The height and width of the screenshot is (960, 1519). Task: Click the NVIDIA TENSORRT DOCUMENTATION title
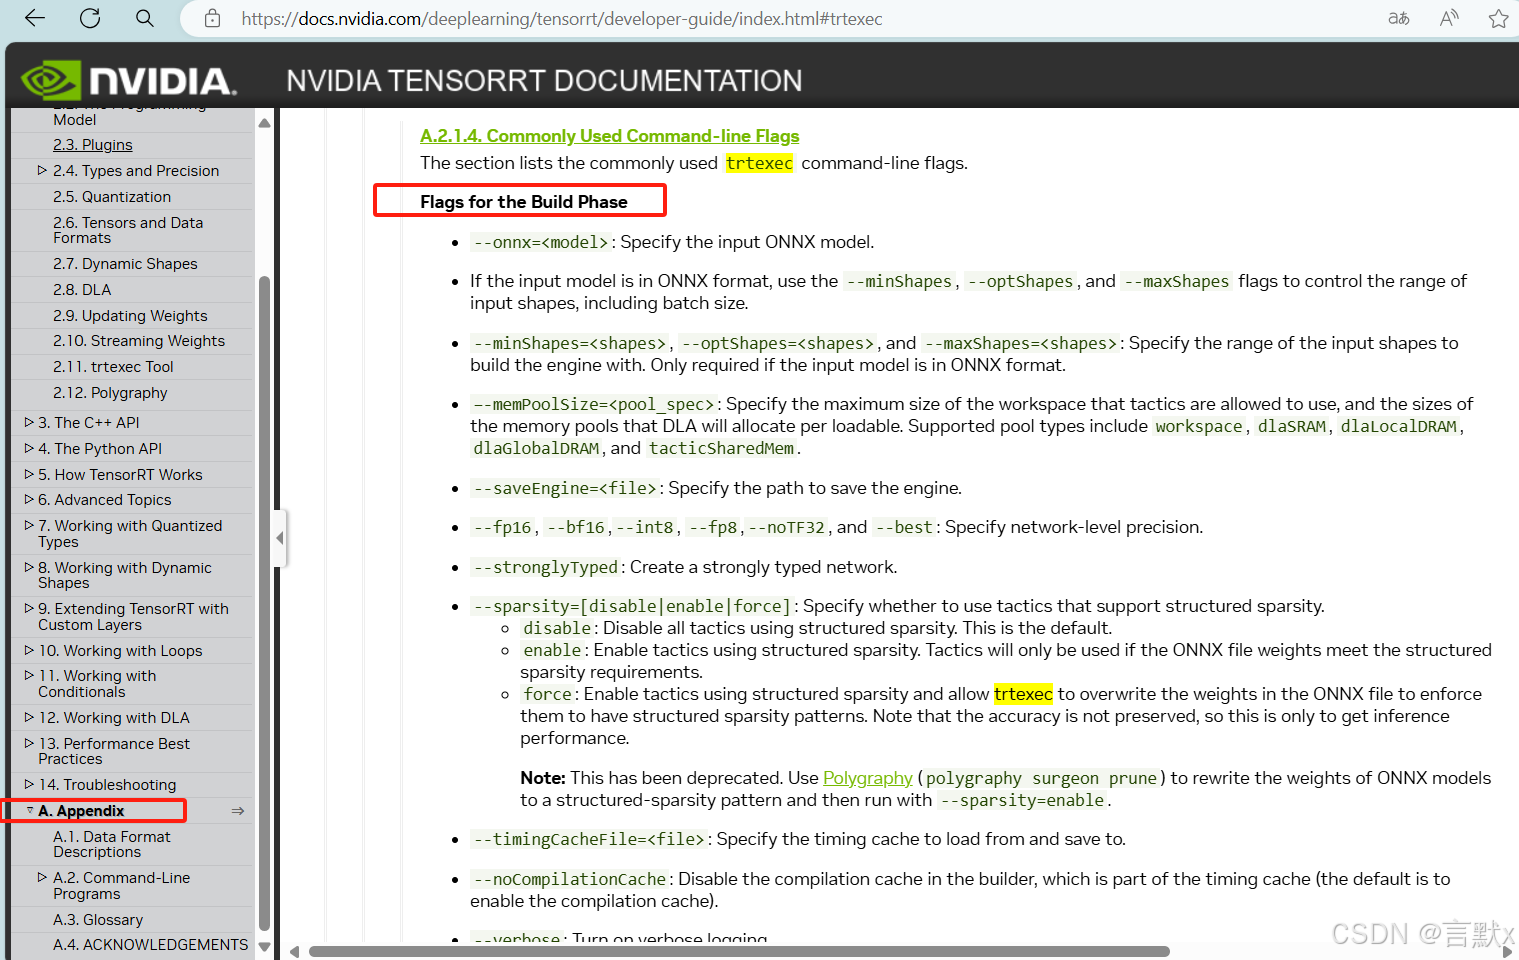(544, 80)
